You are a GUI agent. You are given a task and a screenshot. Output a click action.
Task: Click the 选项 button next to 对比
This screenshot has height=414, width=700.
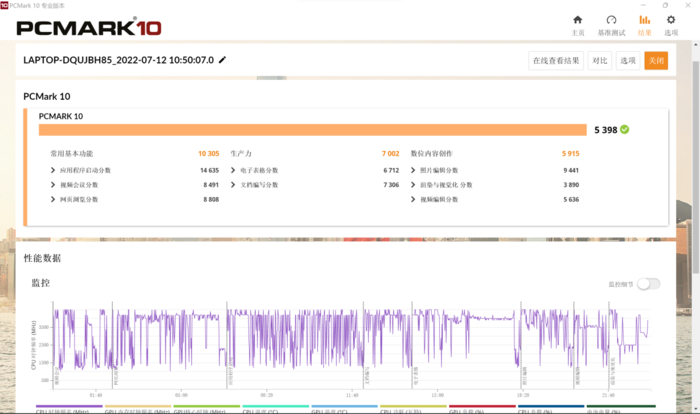pyautogui.click(x=628, y=61)
